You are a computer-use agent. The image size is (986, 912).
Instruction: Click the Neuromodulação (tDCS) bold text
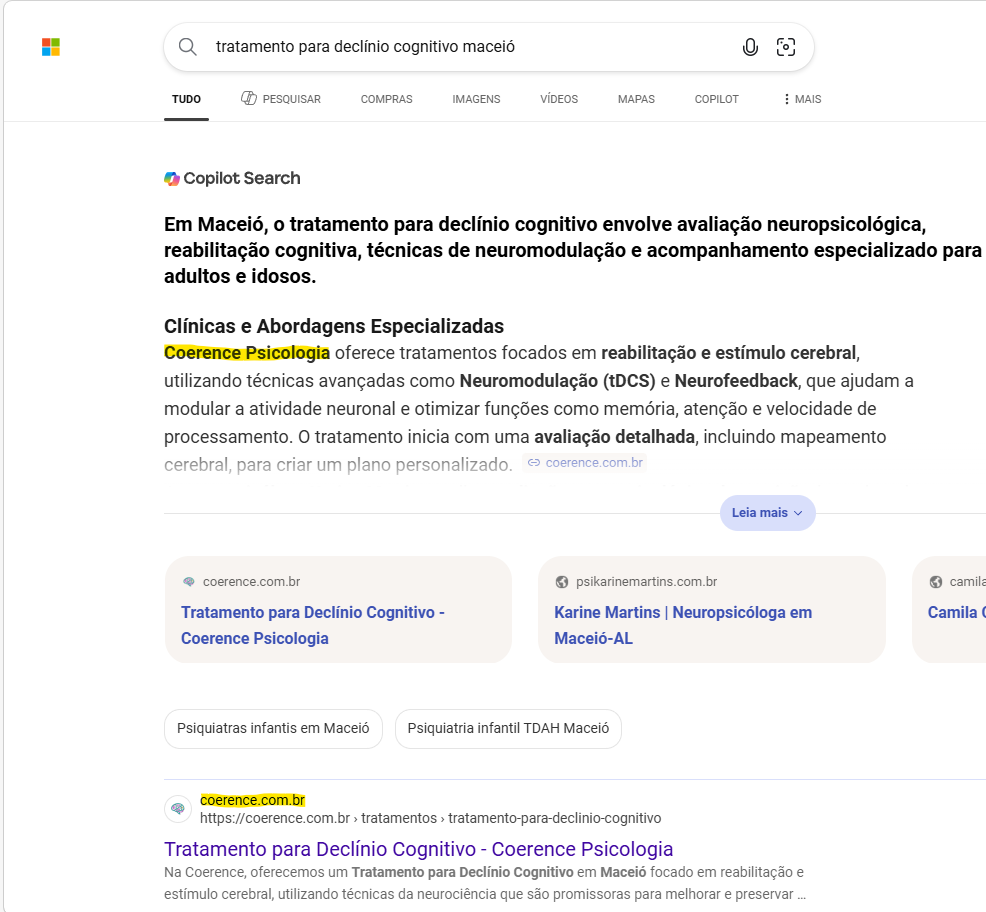pyautogui.click(x=557, y=381)
